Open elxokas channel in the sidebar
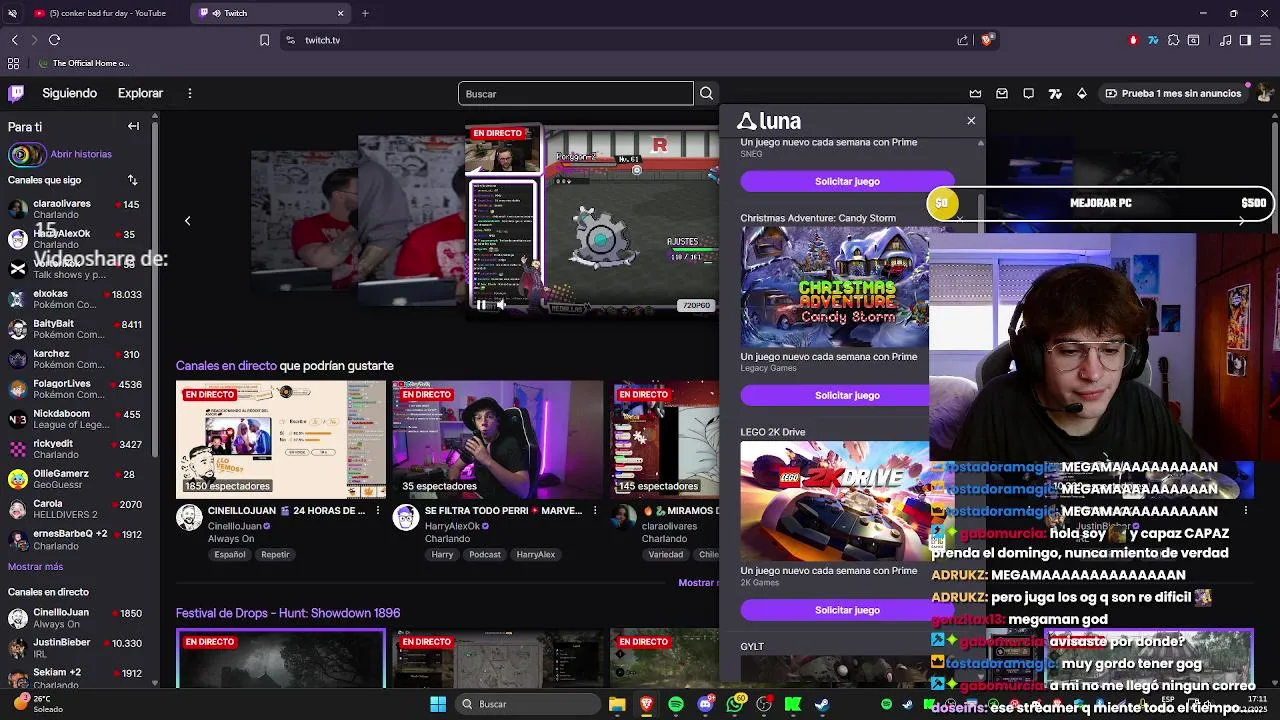The height and width of the screenshot is (720, 1280). tap(78, 298)
